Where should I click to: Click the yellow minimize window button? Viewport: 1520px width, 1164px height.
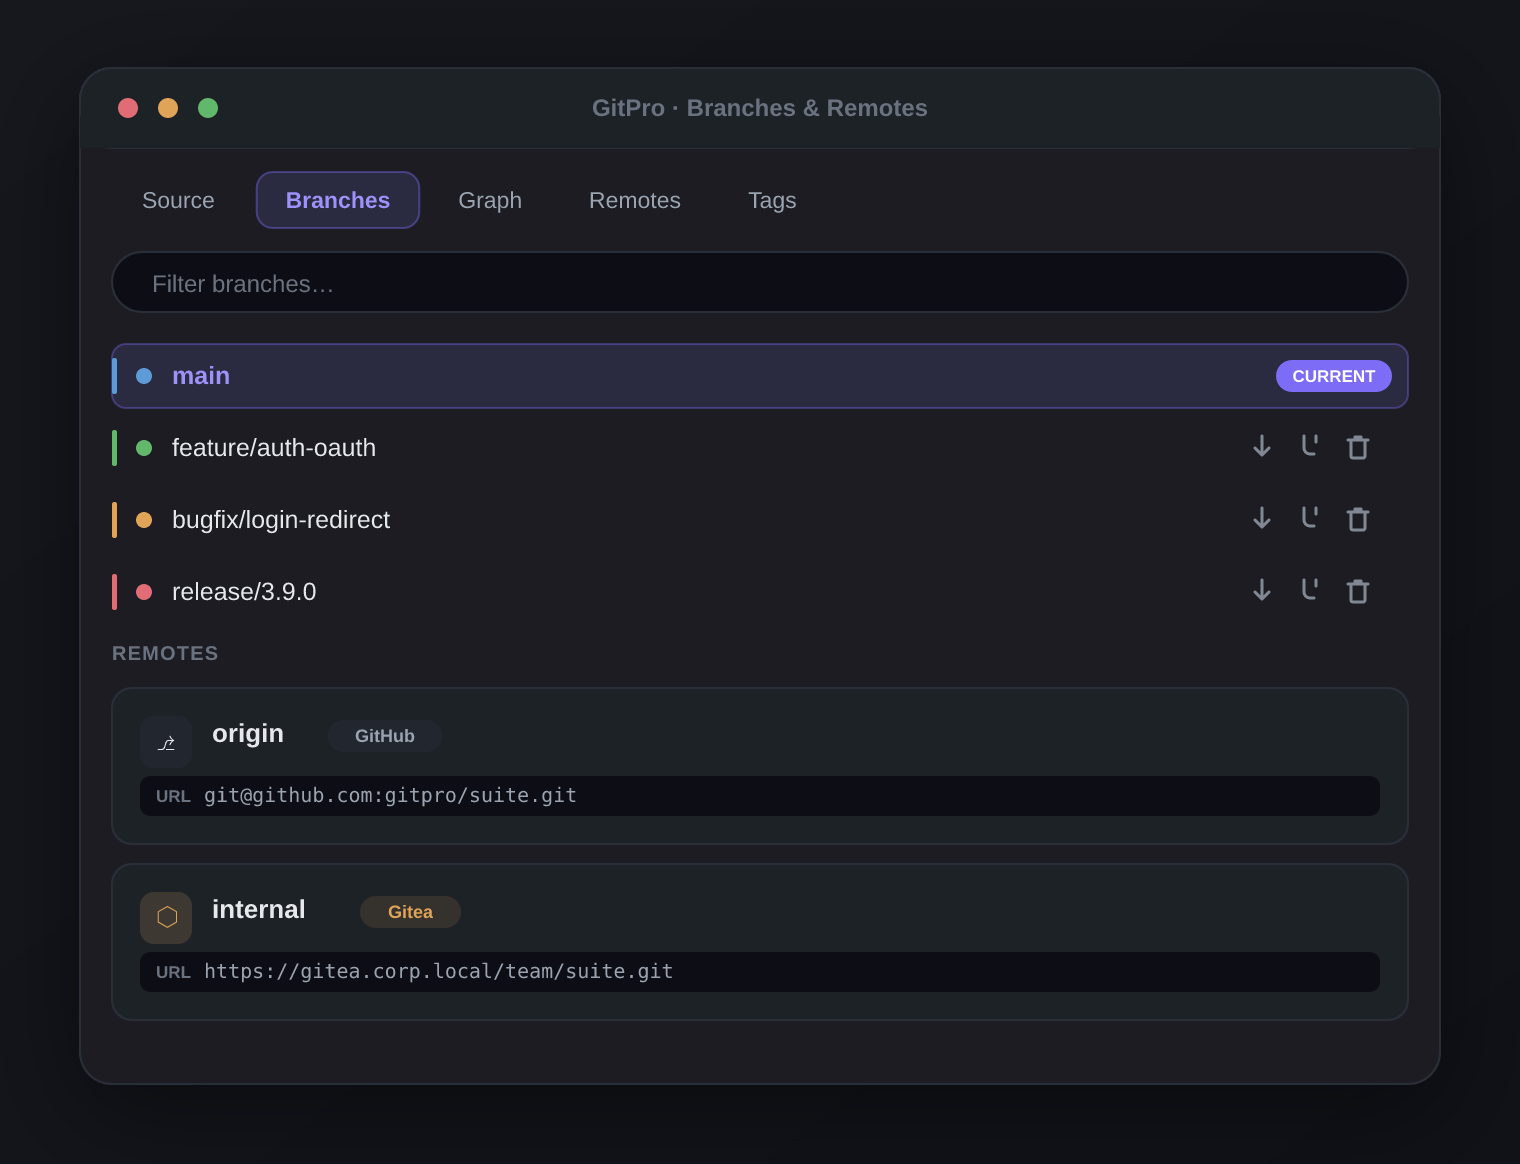168,108
